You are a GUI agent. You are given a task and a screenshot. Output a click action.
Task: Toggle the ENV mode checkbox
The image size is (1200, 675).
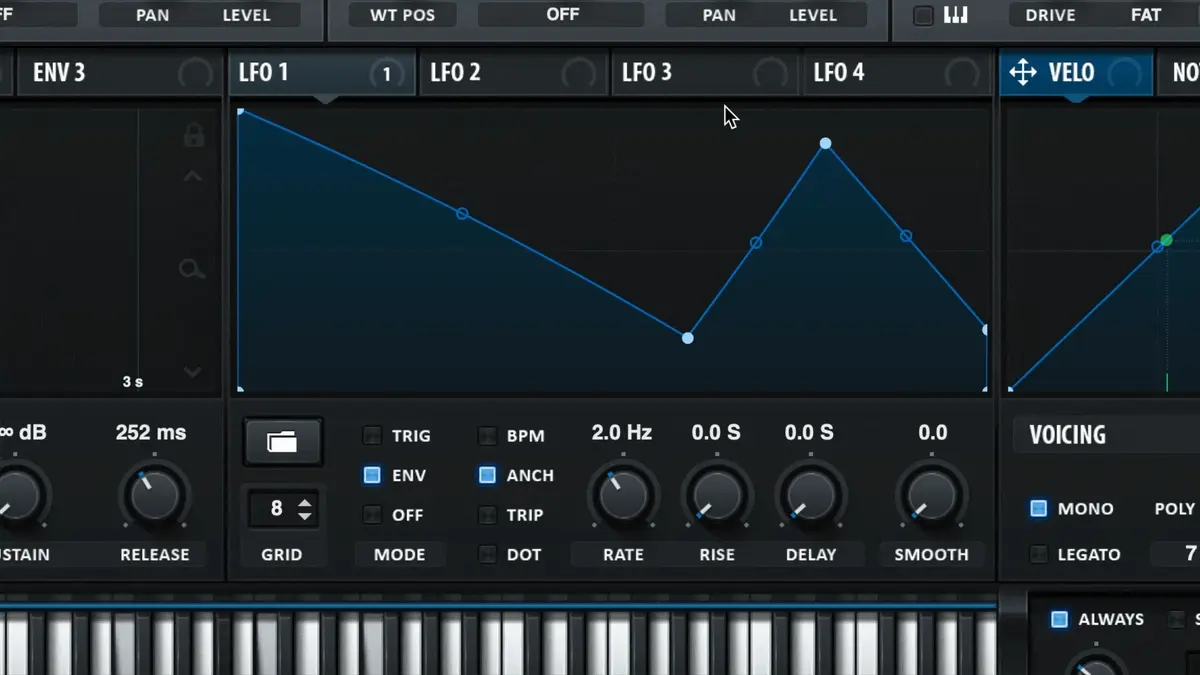tap(372, 475)
